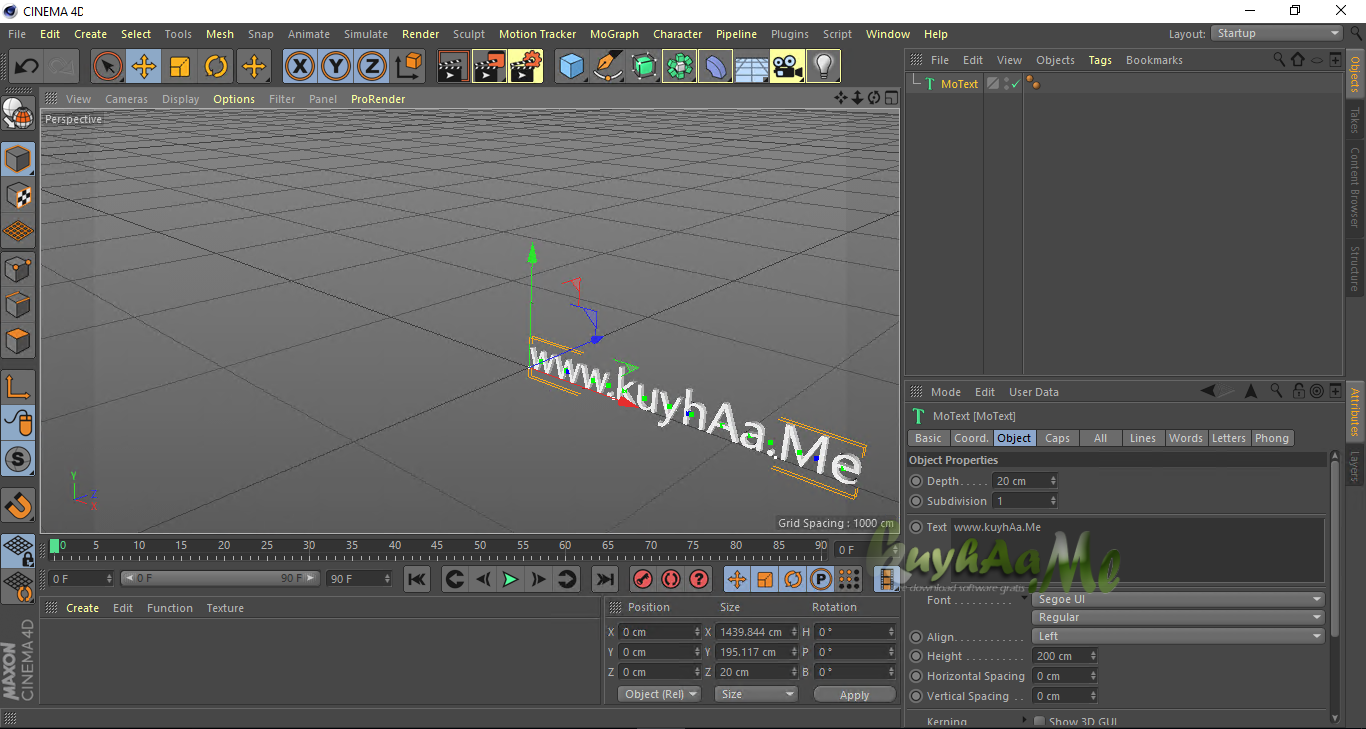Viewport: 1366px width, 729px height.
Task: Open the Object (Rel) dropdown
Action: [659, 694]
